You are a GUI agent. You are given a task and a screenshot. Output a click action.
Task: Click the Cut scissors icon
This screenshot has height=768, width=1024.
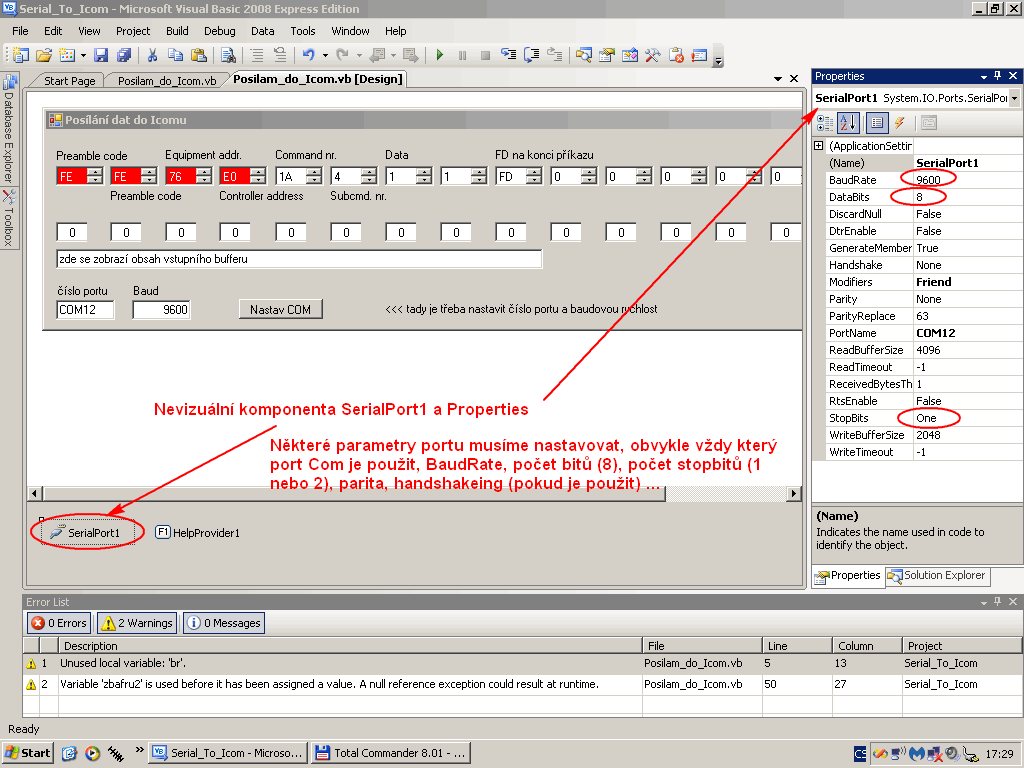click(x=153, y=55)
